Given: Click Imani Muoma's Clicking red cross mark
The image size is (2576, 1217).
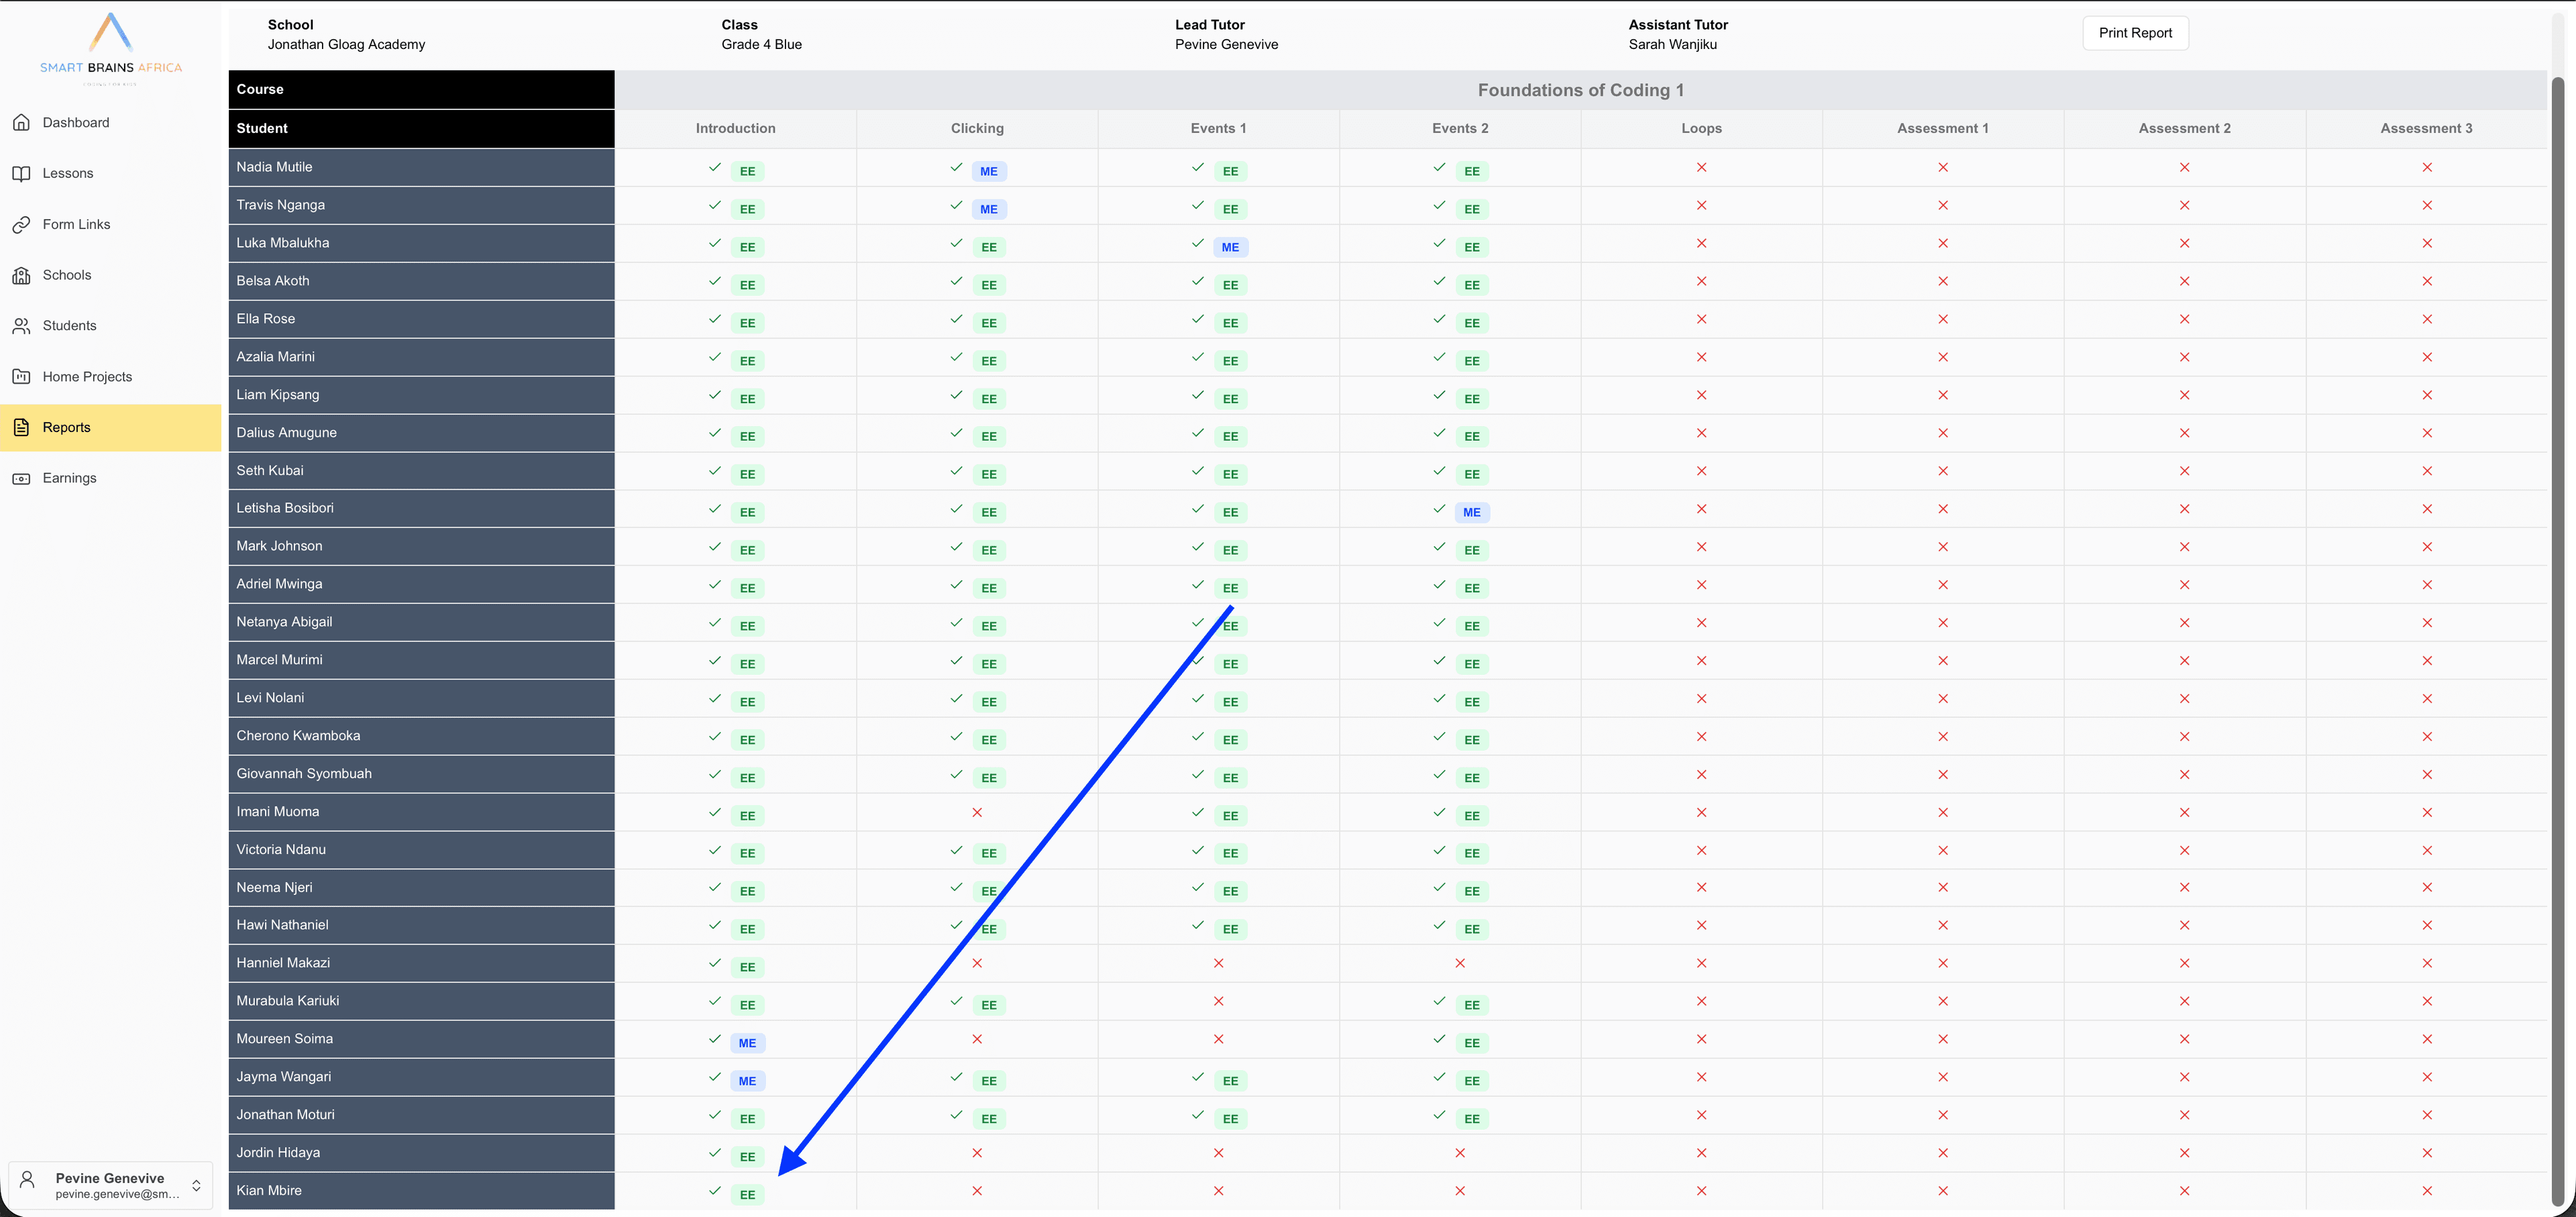Looking at the screenshot, I should (977, 812).
